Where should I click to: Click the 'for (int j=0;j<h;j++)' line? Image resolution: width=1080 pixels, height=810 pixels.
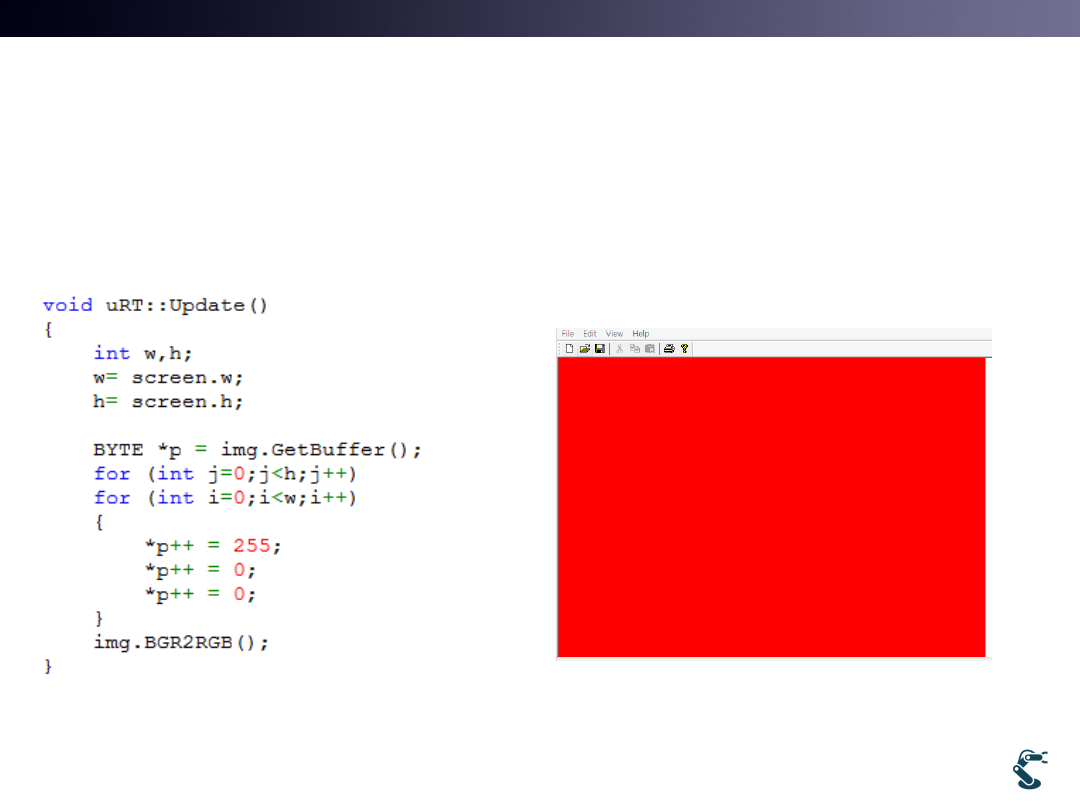225,474
